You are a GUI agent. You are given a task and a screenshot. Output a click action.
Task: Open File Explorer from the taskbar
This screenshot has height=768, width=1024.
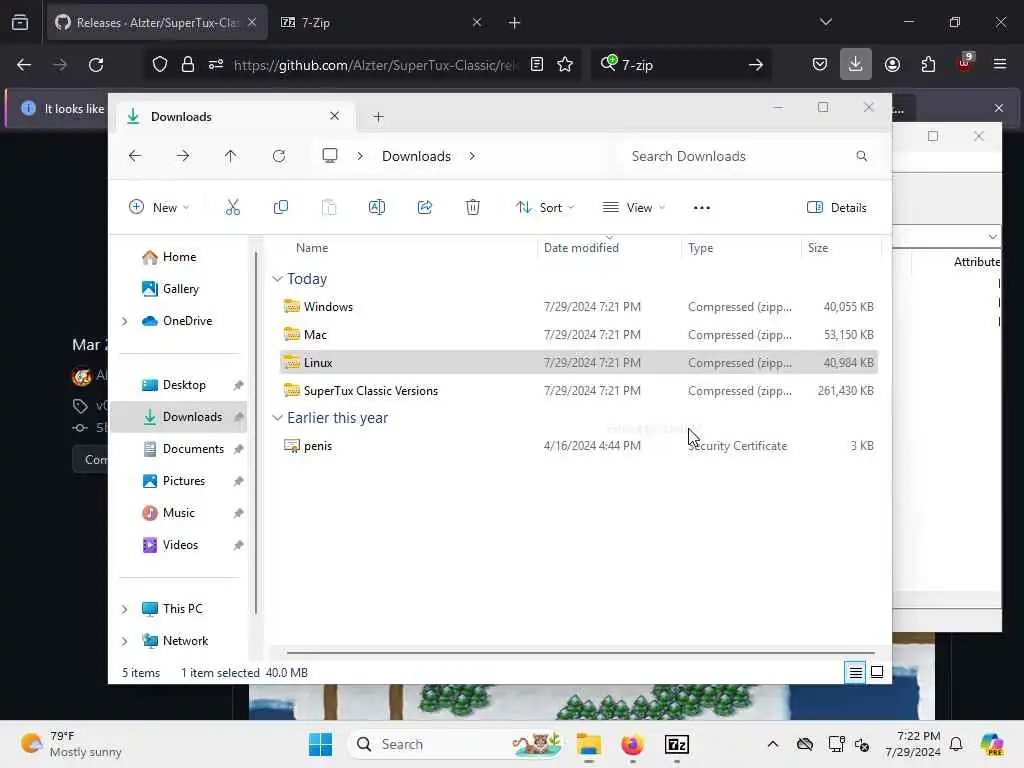tap(588, 744)
